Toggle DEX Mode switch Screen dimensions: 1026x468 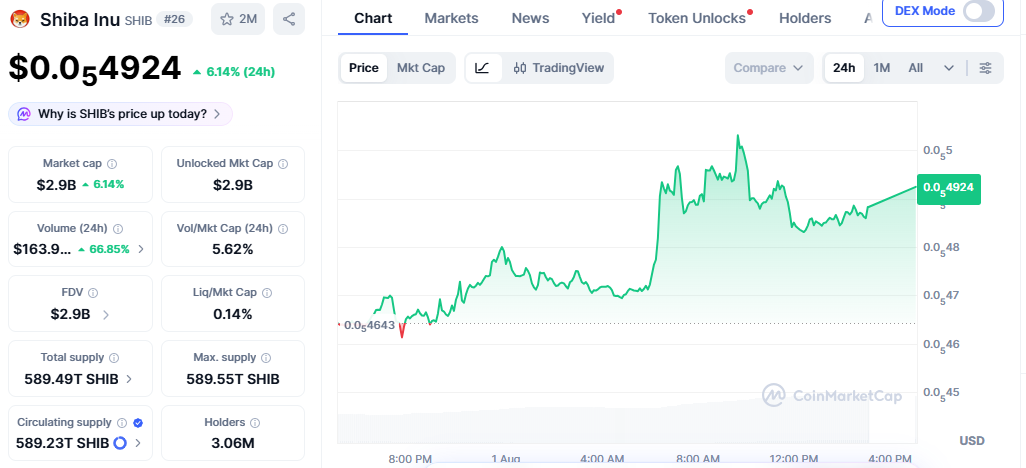click(980, 11)
